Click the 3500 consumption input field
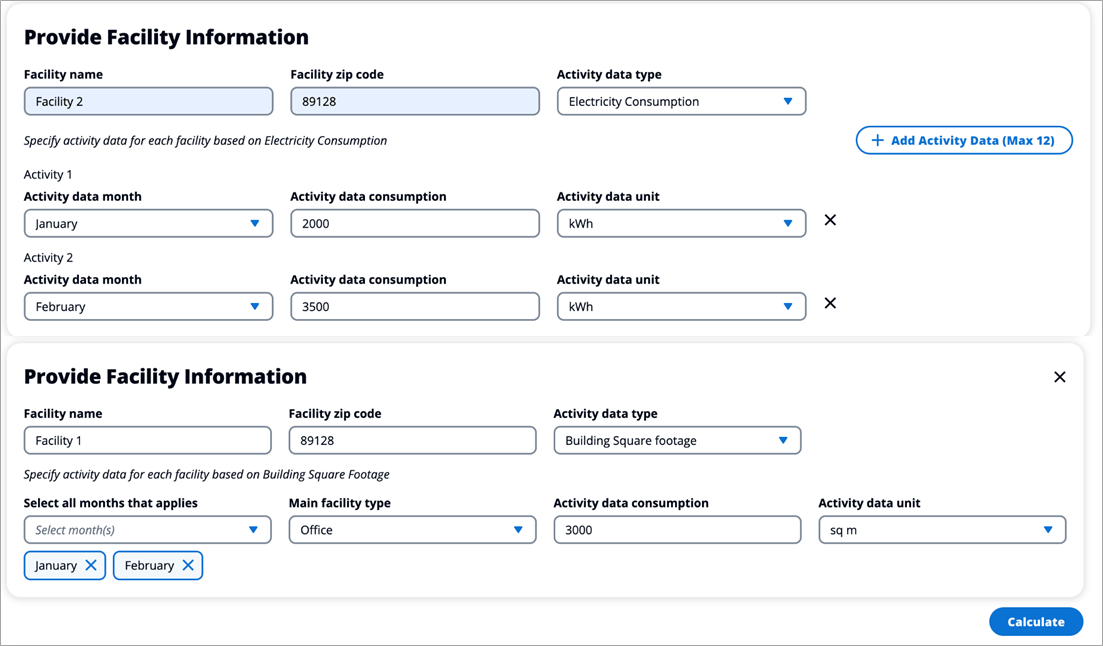Image resolution: width=1103 pixels, height=646 pixels. [414, 307]
